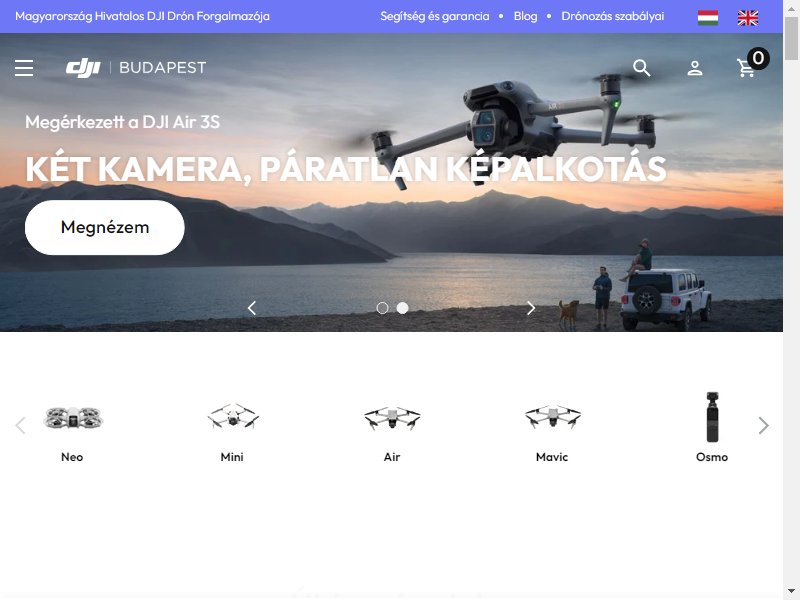Open the Mavic drone category image
This screenshot has width=800, height=600.
click(x=553, y=417)
